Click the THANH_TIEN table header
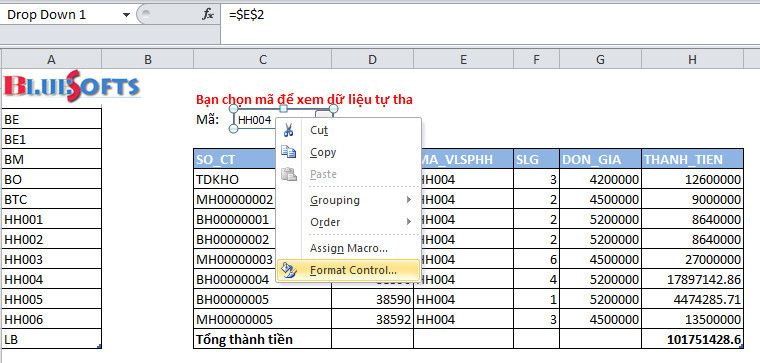The image size is (760, 363). (692, 159)
